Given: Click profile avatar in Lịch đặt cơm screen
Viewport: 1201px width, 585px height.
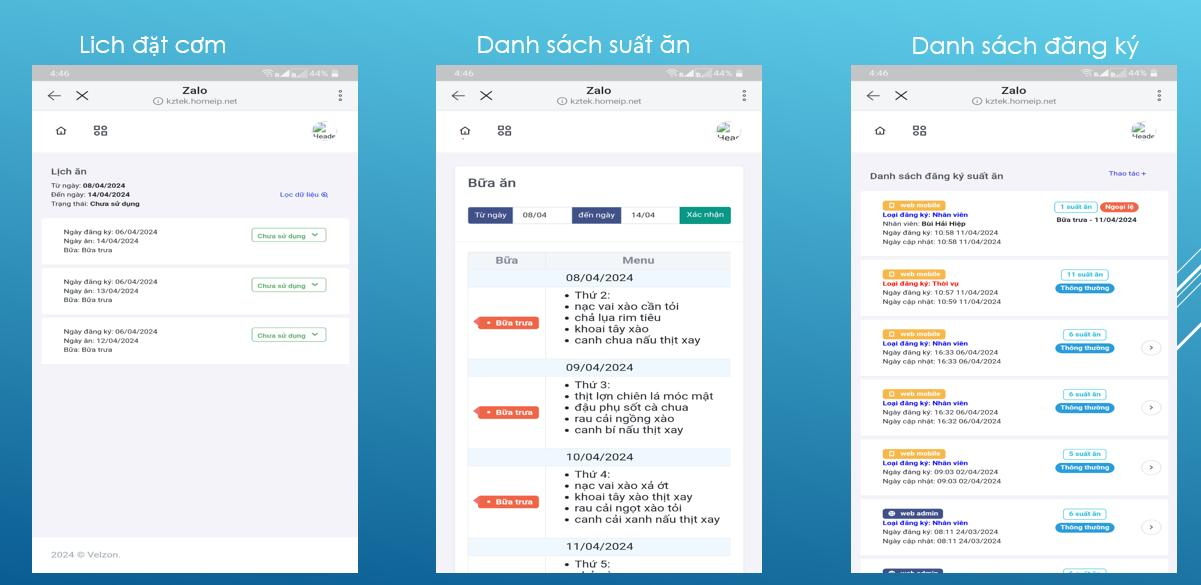Looking at the screenshot, I should [323, 131].
